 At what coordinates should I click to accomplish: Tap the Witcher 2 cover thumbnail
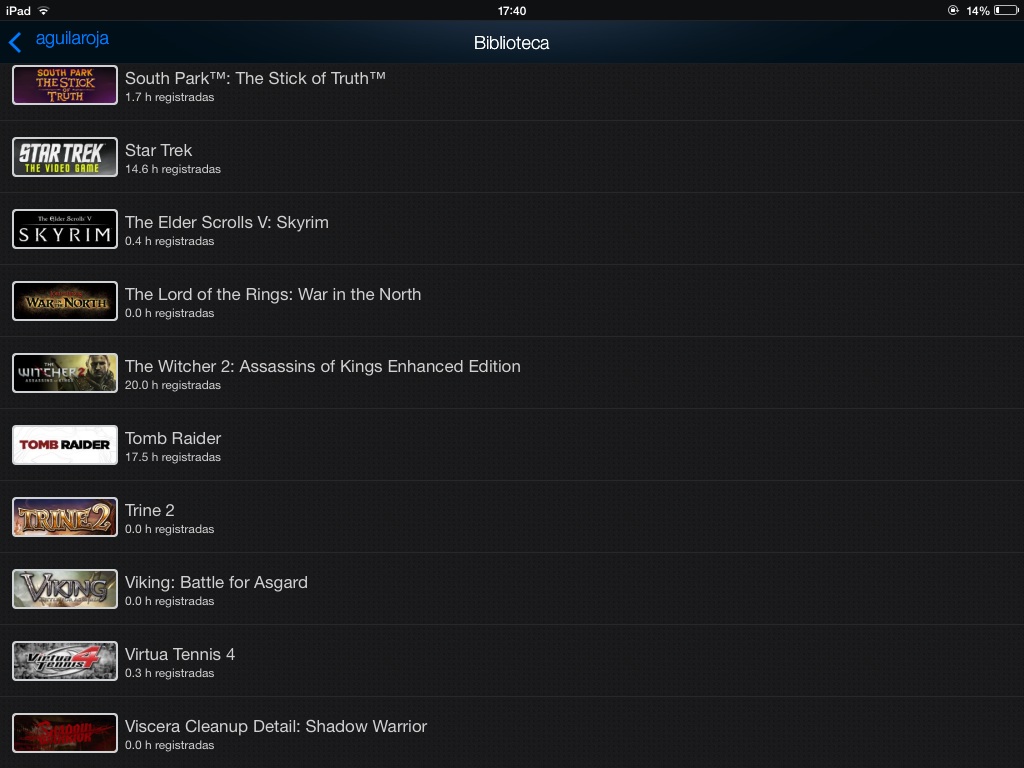tap(65, 373)
